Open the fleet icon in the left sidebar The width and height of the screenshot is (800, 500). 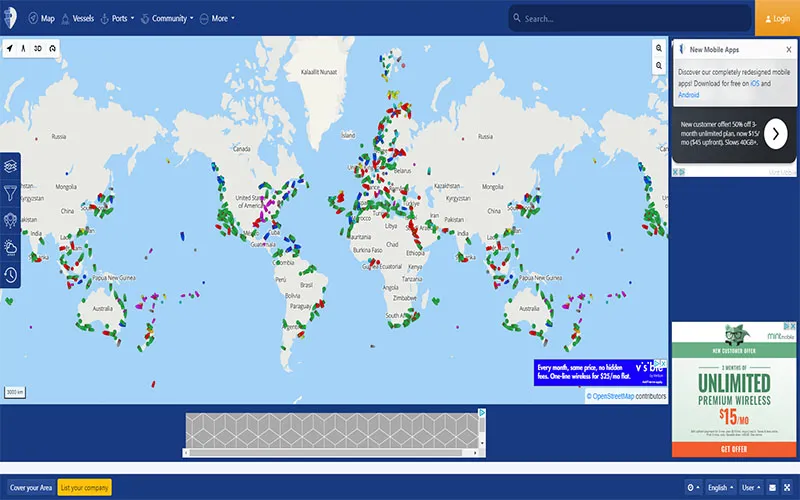tap(10, 220)
